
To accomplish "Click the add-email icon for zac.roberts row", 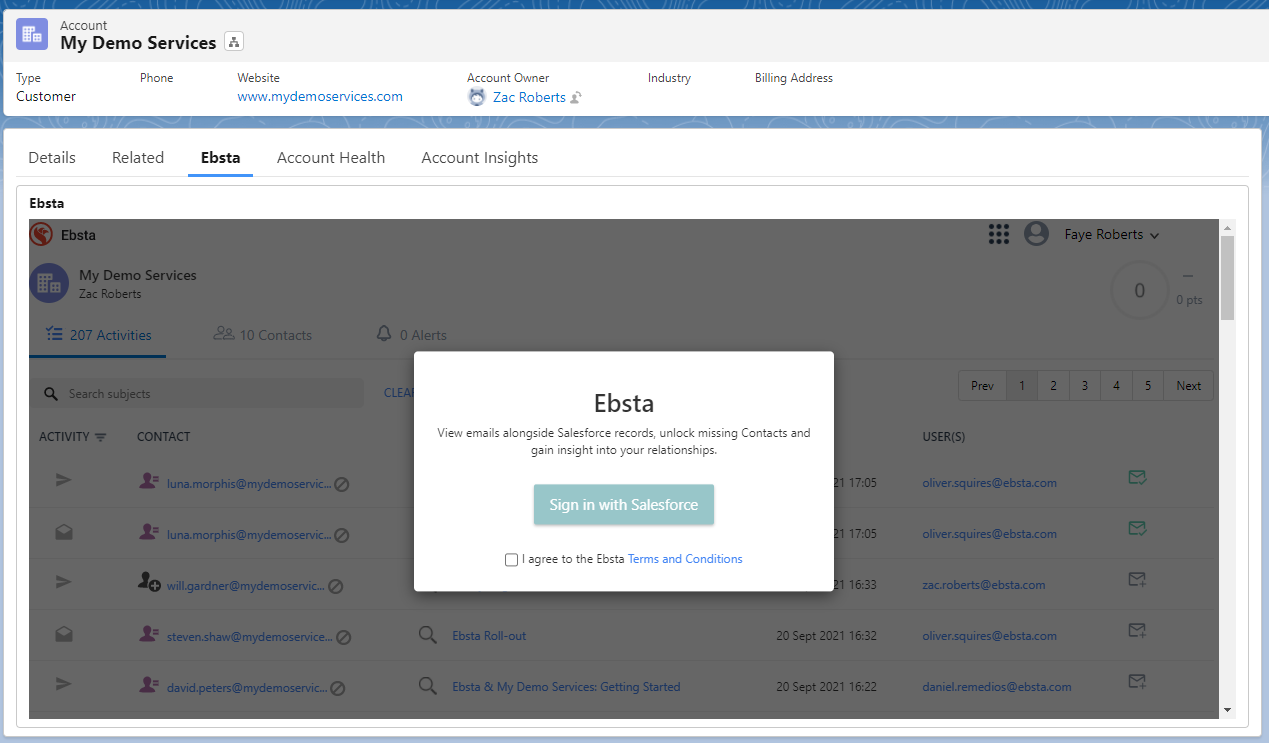I will click(1136, 579).
